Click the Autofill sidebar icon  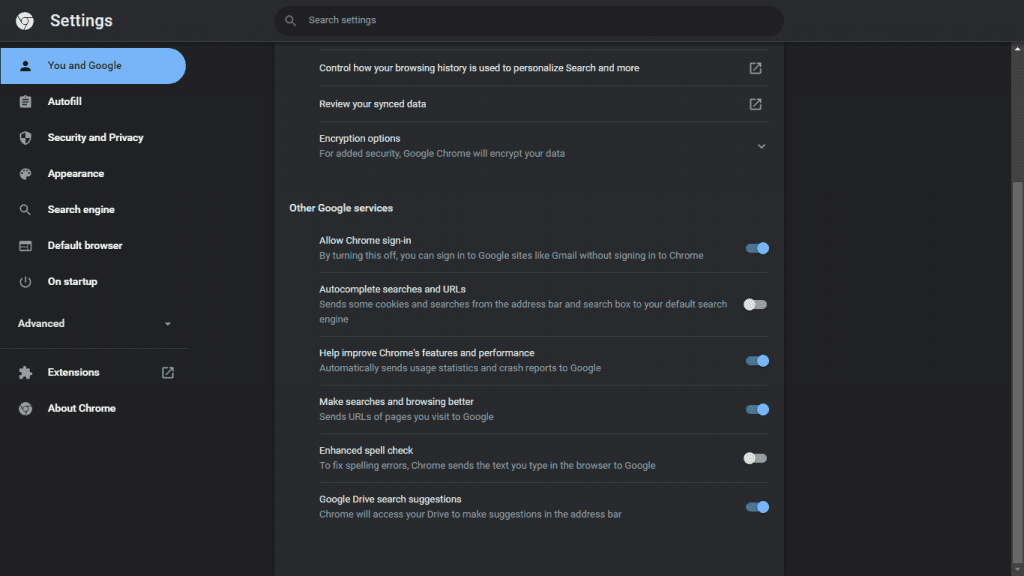(x=25, y=102)
